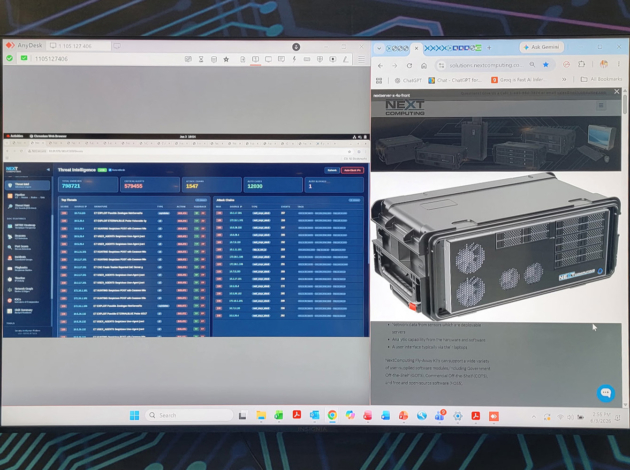Expand Chrome tab search dropdown arrow
Screen dimensions: 630x470
(x=378, y=48)
